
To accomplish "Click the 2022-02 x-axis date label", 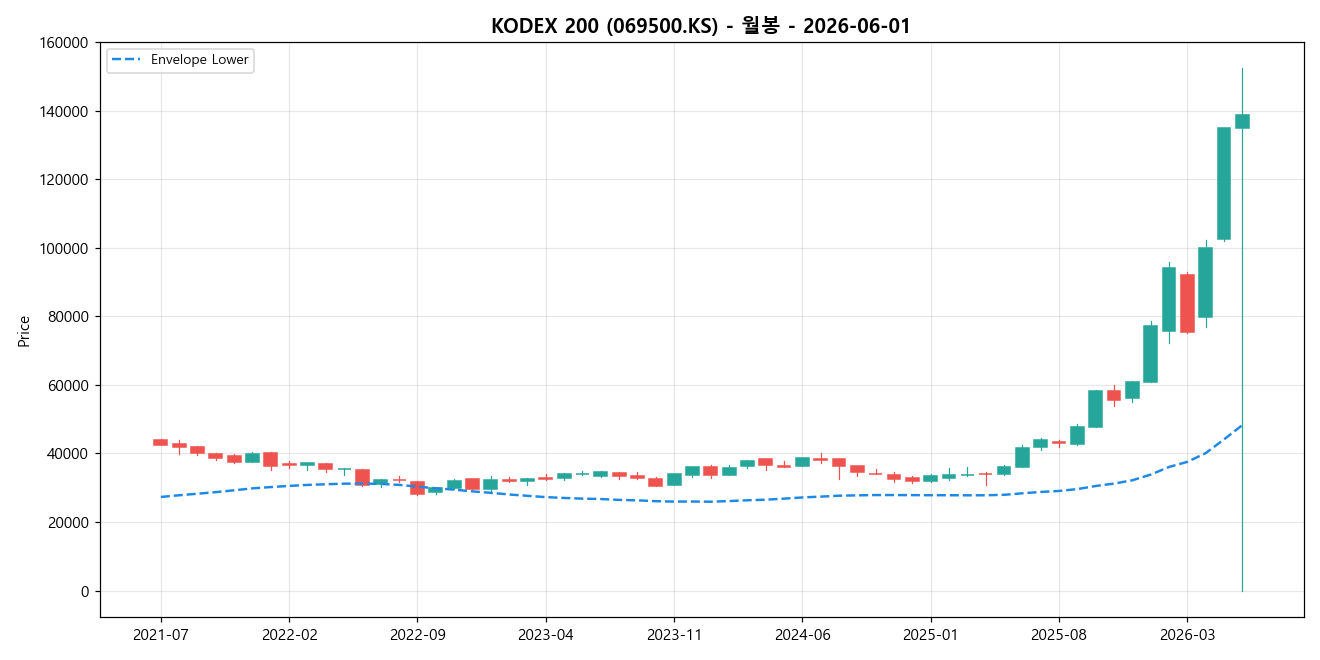I will click(x=289, y=635).
